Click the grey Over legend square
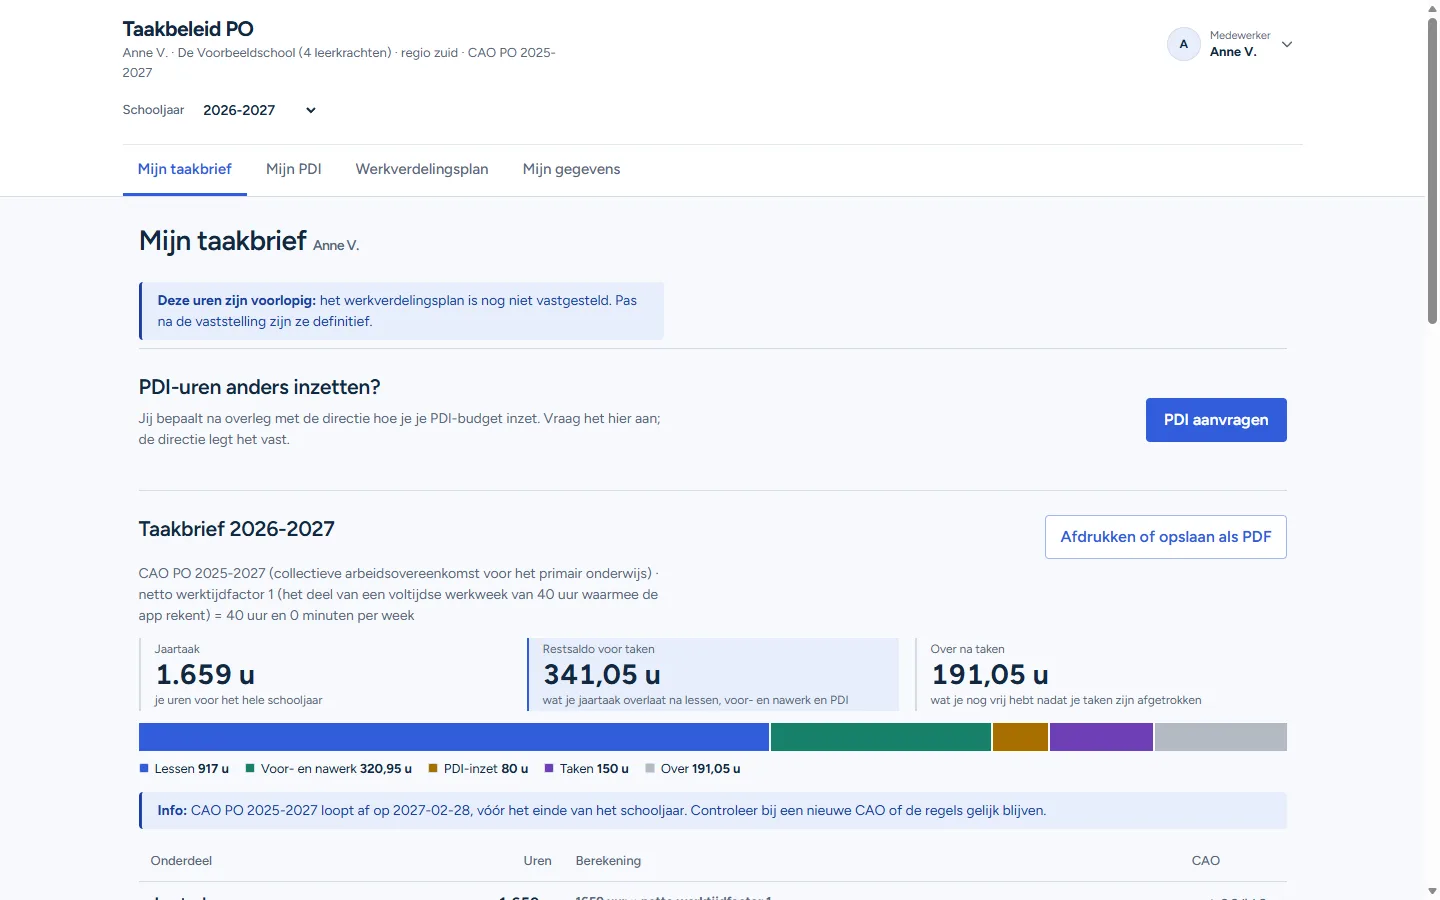The image size is (1440, 900). point(650,768)
